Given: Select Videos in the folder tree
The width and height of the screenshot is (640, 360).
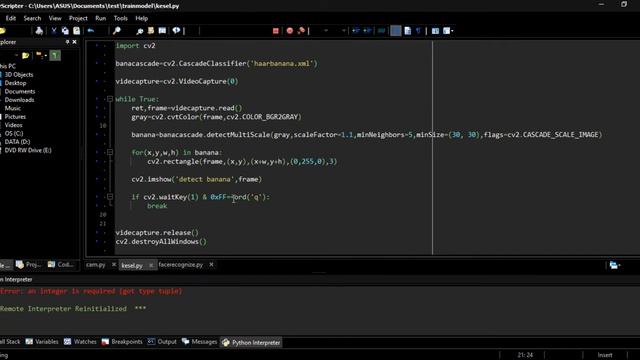Looking at the screenshot, I should point(13,125).
